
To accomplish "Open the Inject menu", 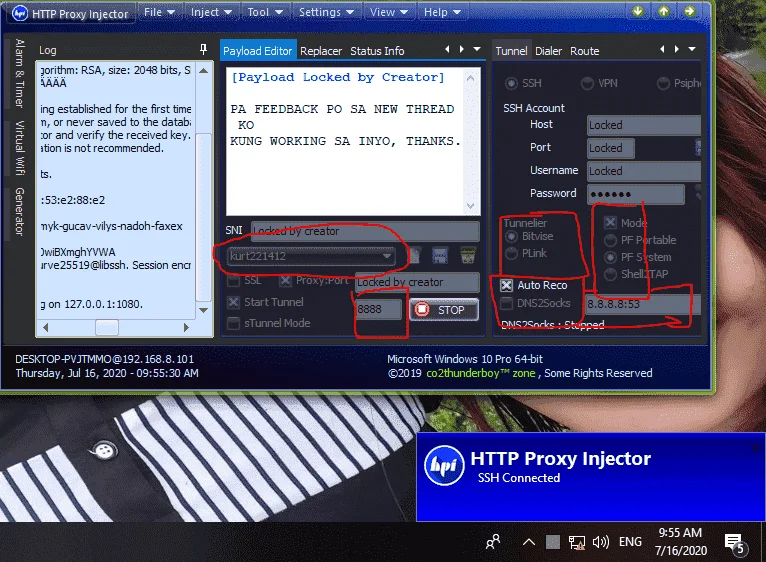I will [211, 12].
